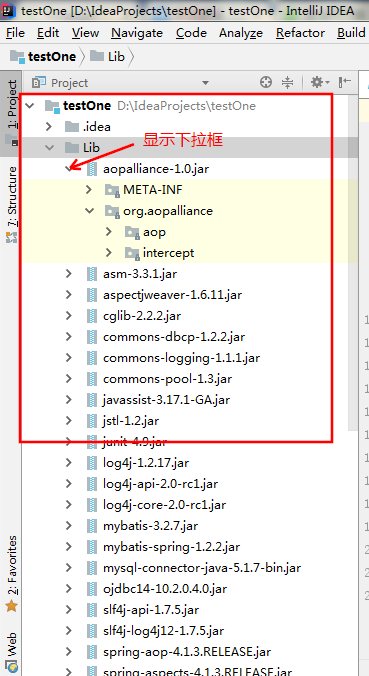This screenshot has height=676, width=369.
Task: Click the commons-pool-1.3.jar archive icon
Action: point(92,379)
